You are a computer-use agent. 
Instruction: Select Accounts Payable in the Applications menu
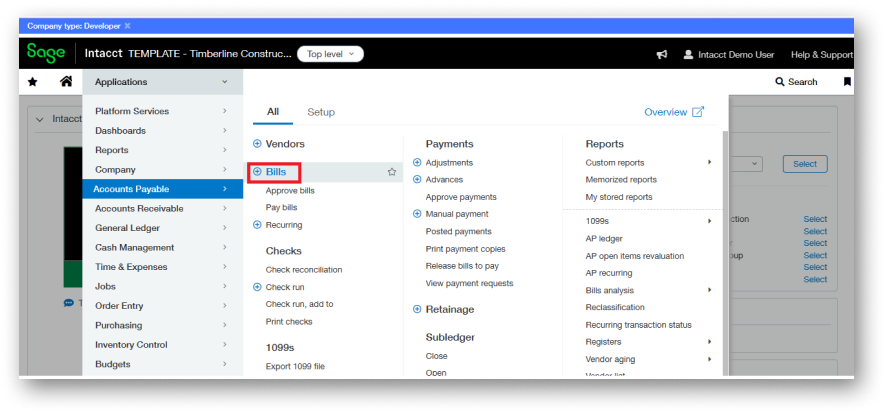tap(162, 189)
